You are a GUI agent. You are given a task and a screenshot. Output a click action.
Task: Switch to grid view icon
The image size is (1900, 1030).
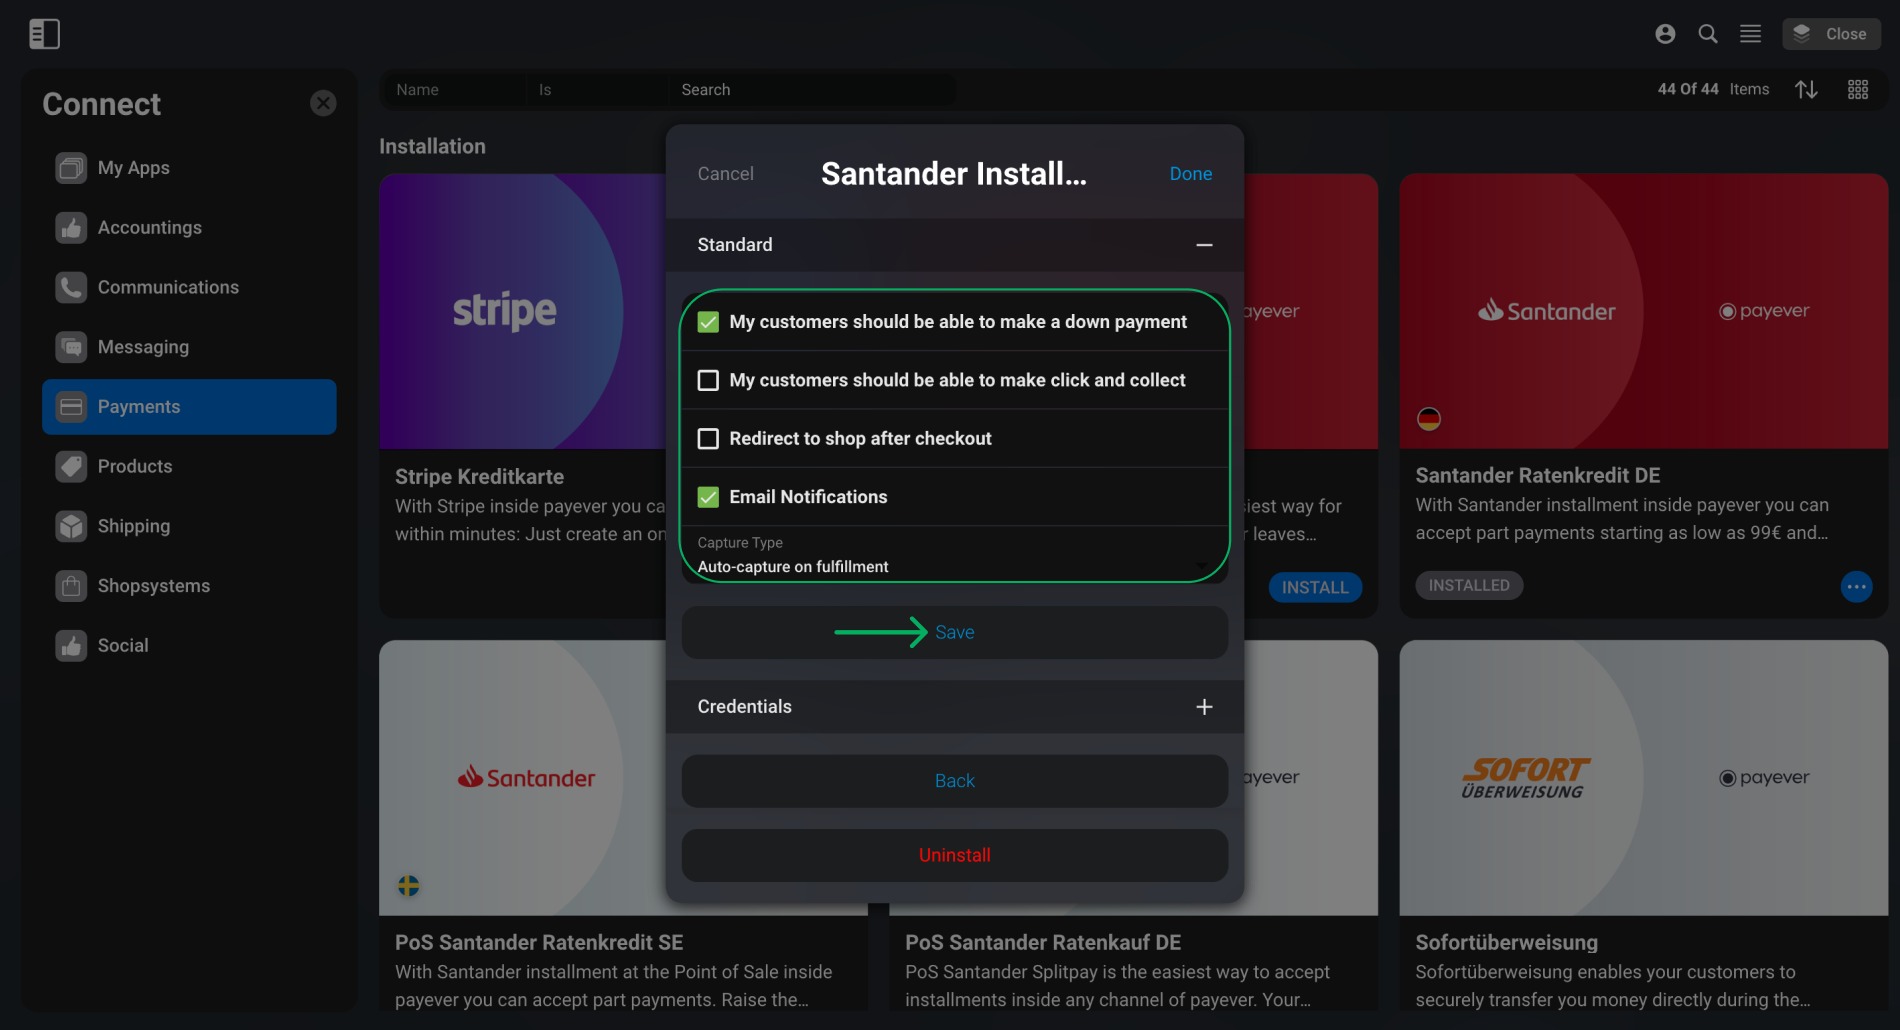[x=1858, y=90]
